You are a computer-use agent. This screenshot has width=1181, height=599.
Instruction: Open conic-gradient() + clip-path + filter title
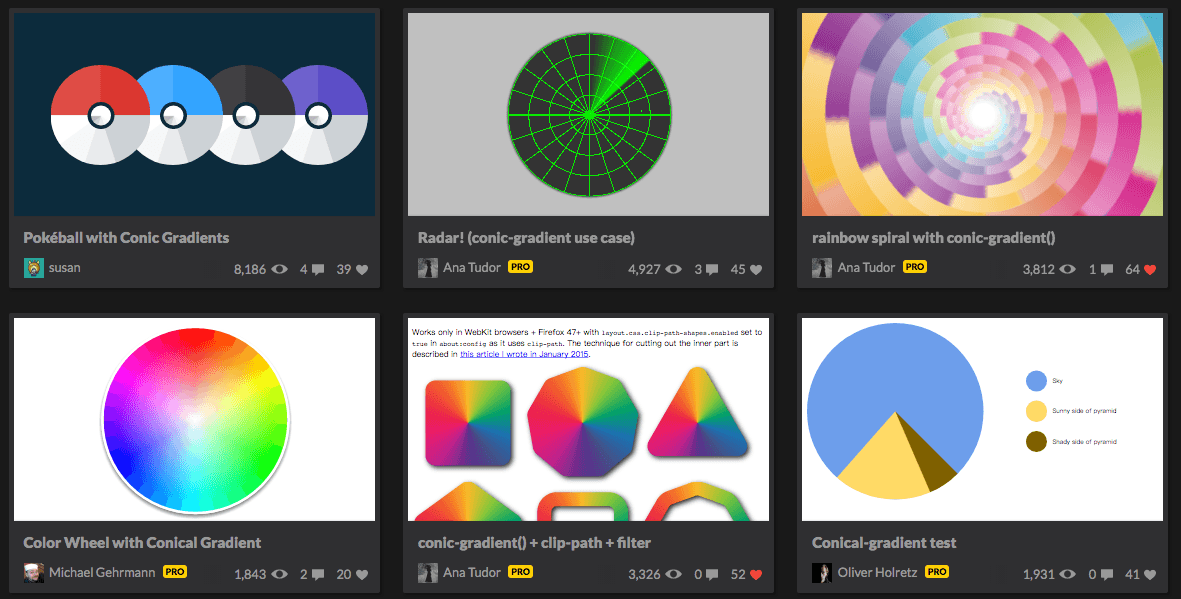[535, 542]
